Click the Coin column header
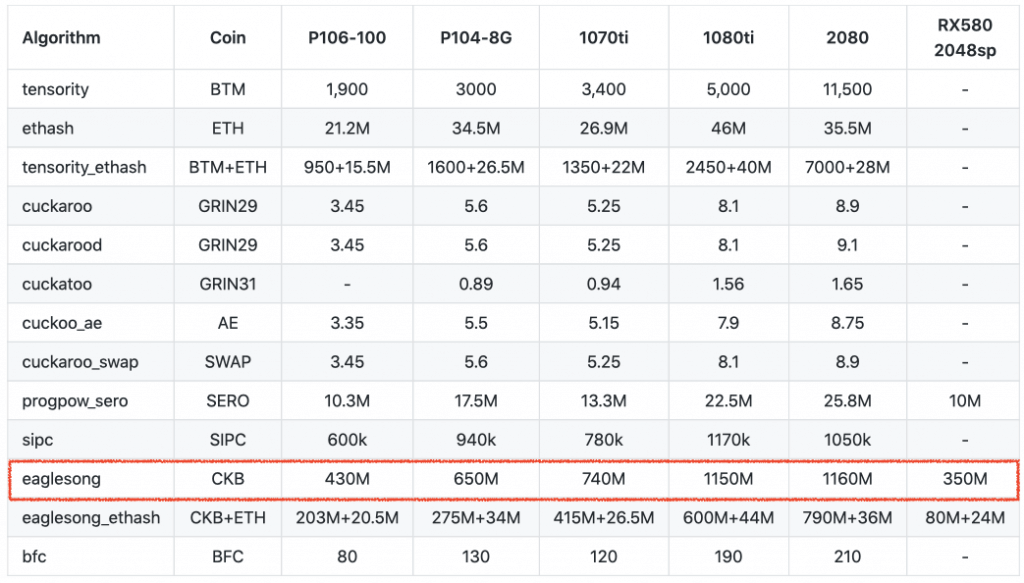Viewport: 1024px width, 583px height. click(227, 38)
